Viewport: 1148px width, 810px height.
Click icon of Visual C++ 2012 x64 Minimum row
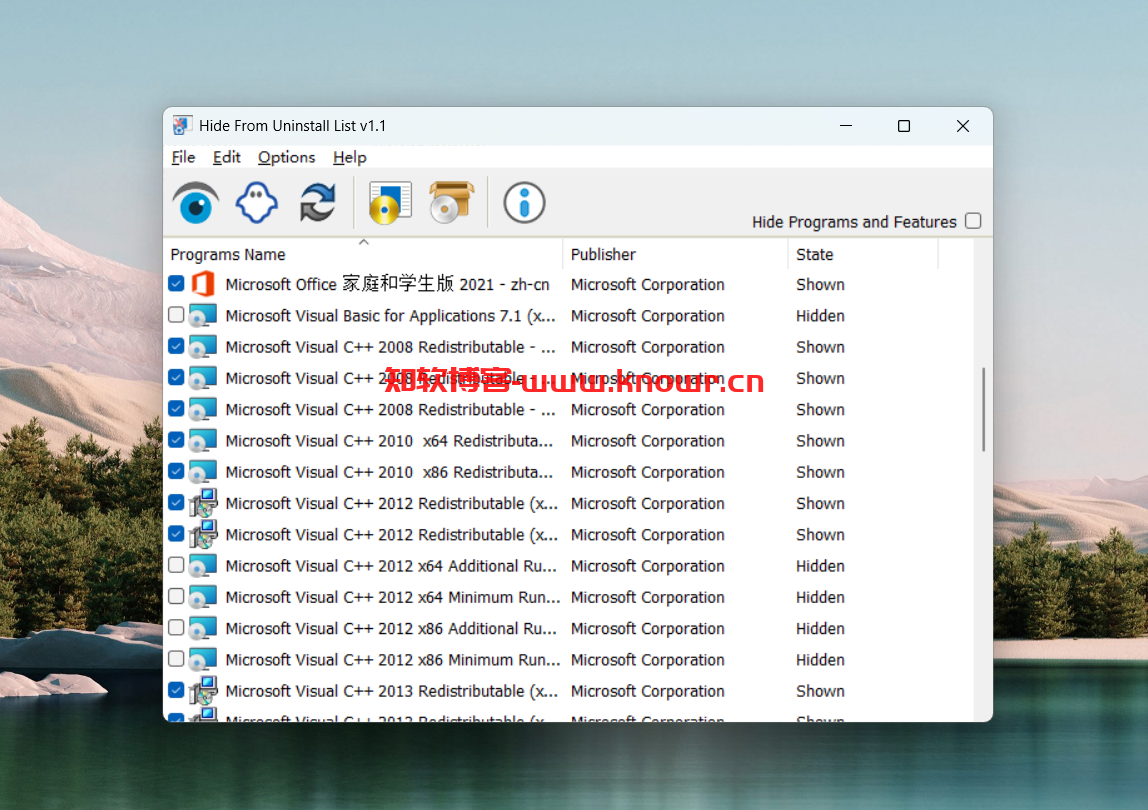click(203, 598)
